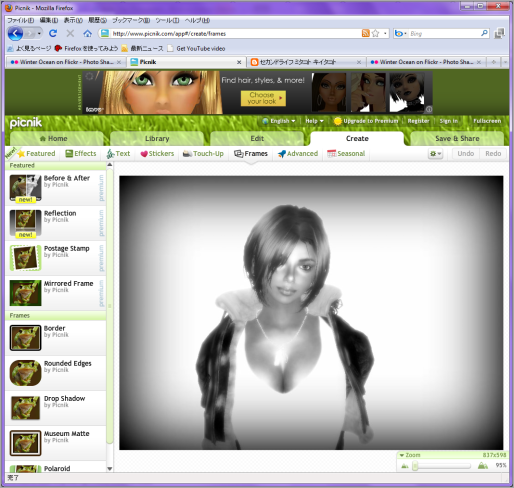This screenshot has width=514, height=488.
Task: Open the browser home page icon
Action: [87, 33]
